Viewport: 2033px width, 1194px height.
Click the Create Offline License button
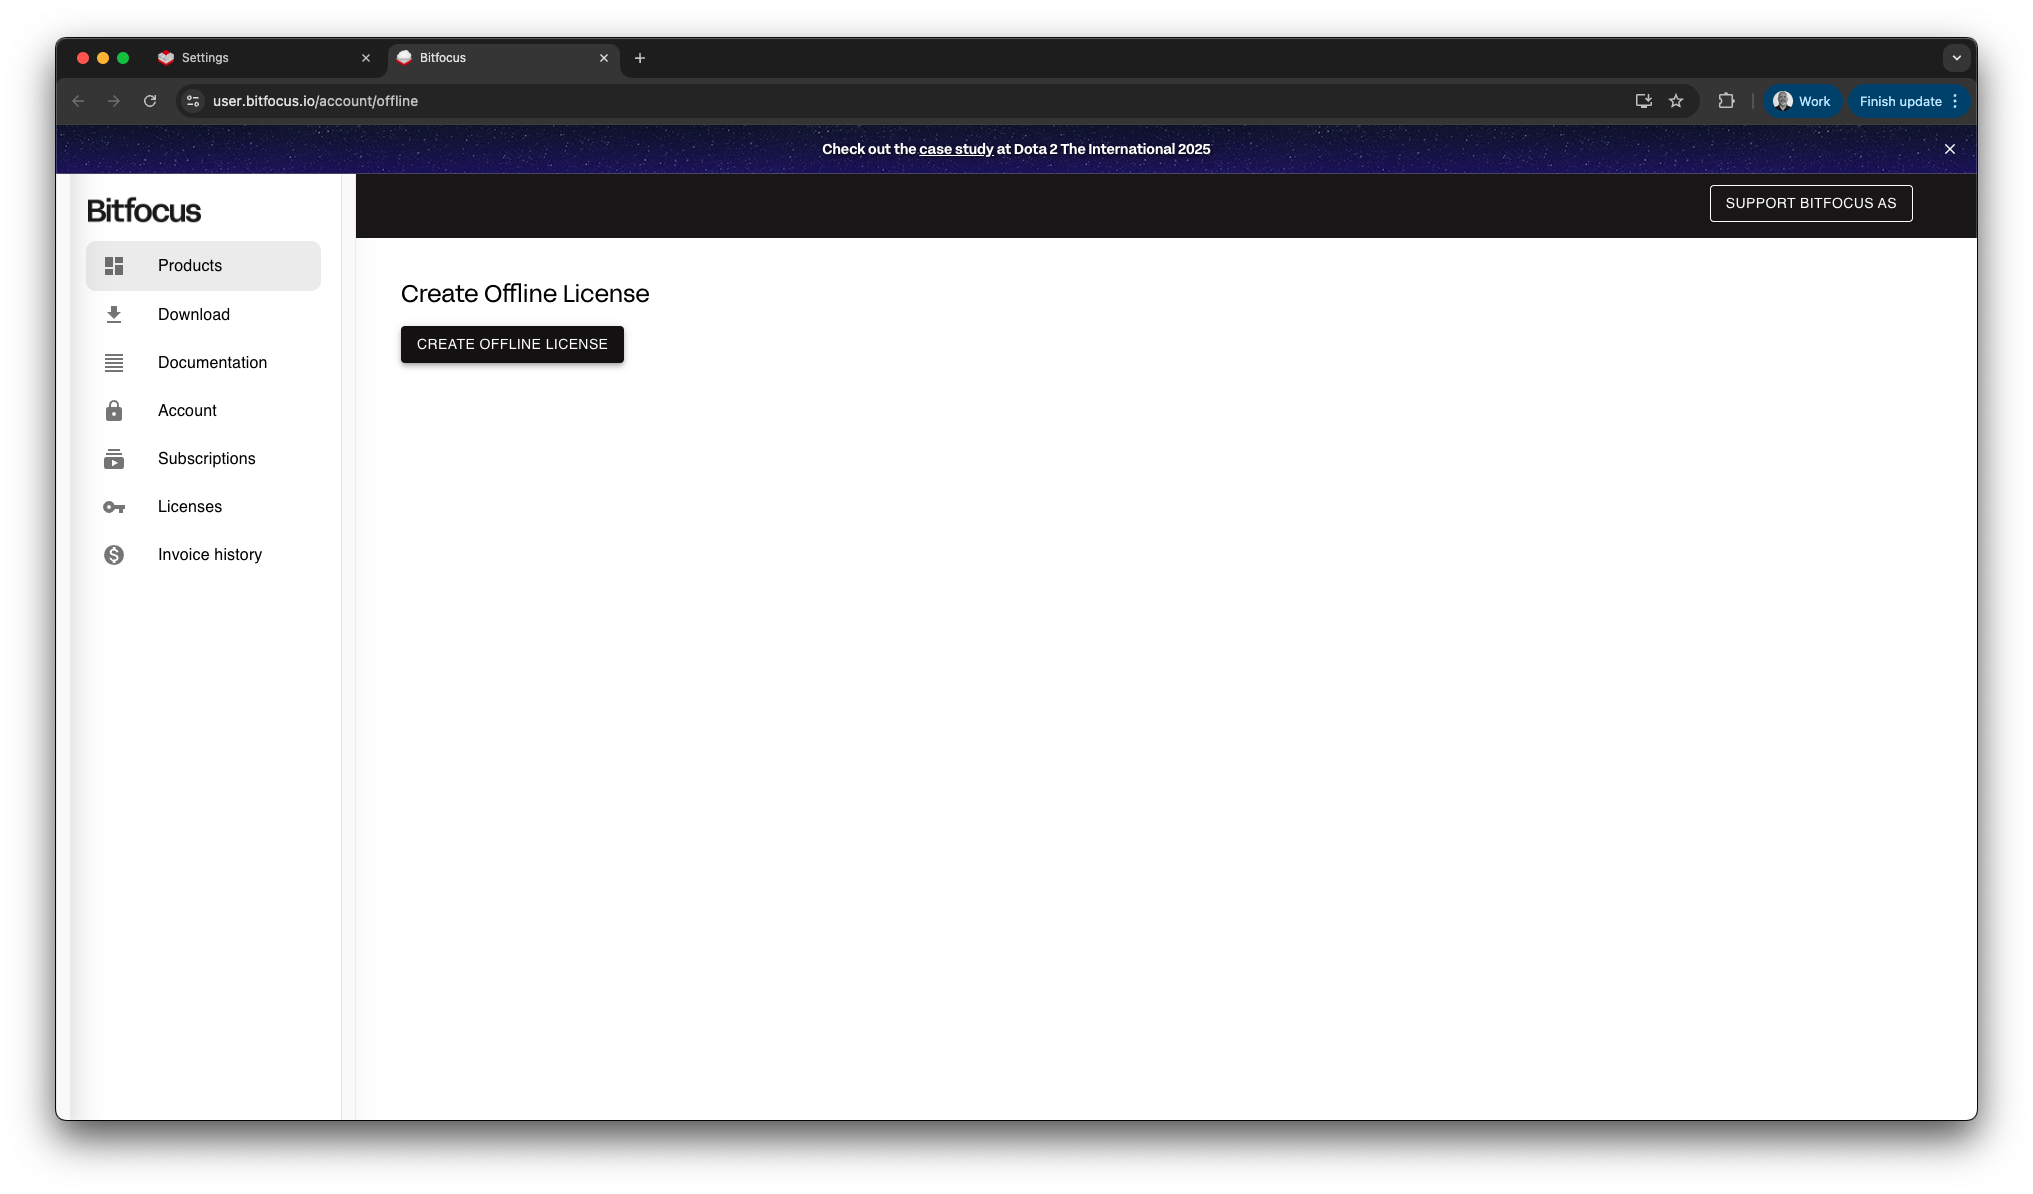[x=512, y=344]
